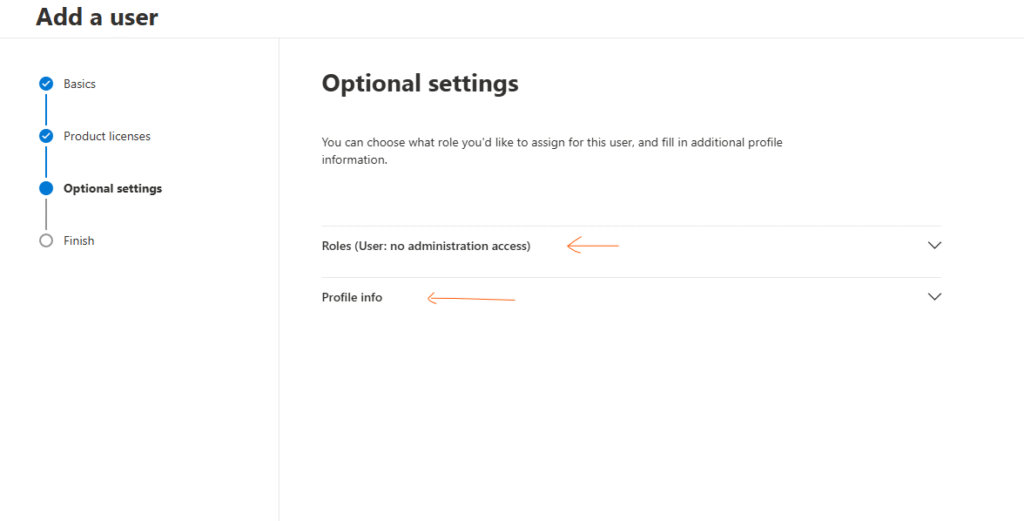Click the orange arrow pointing at Profile info
1024x521 pixels.
[x=471, y=297]
